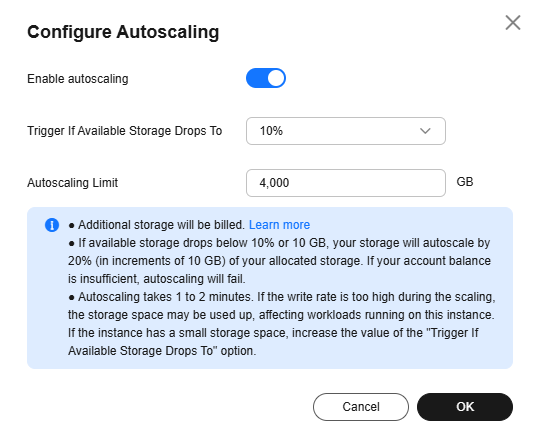Click the GB unit label beside input

point(465,182)
